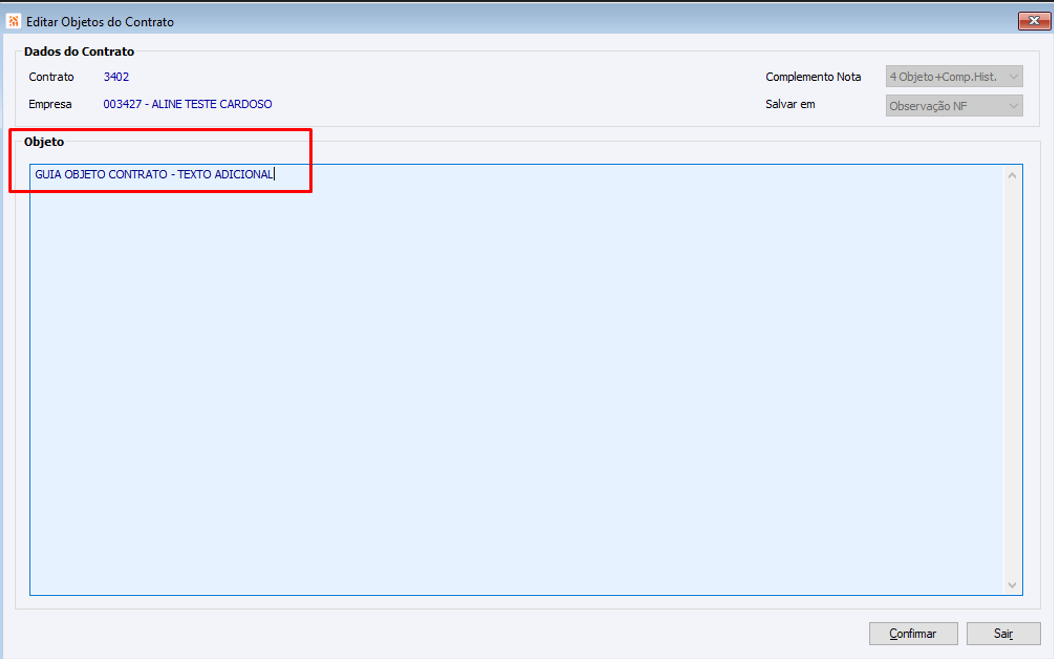The image size is (1054, 659).
Task: Click the Empresa label
Action: coord(50,104)
